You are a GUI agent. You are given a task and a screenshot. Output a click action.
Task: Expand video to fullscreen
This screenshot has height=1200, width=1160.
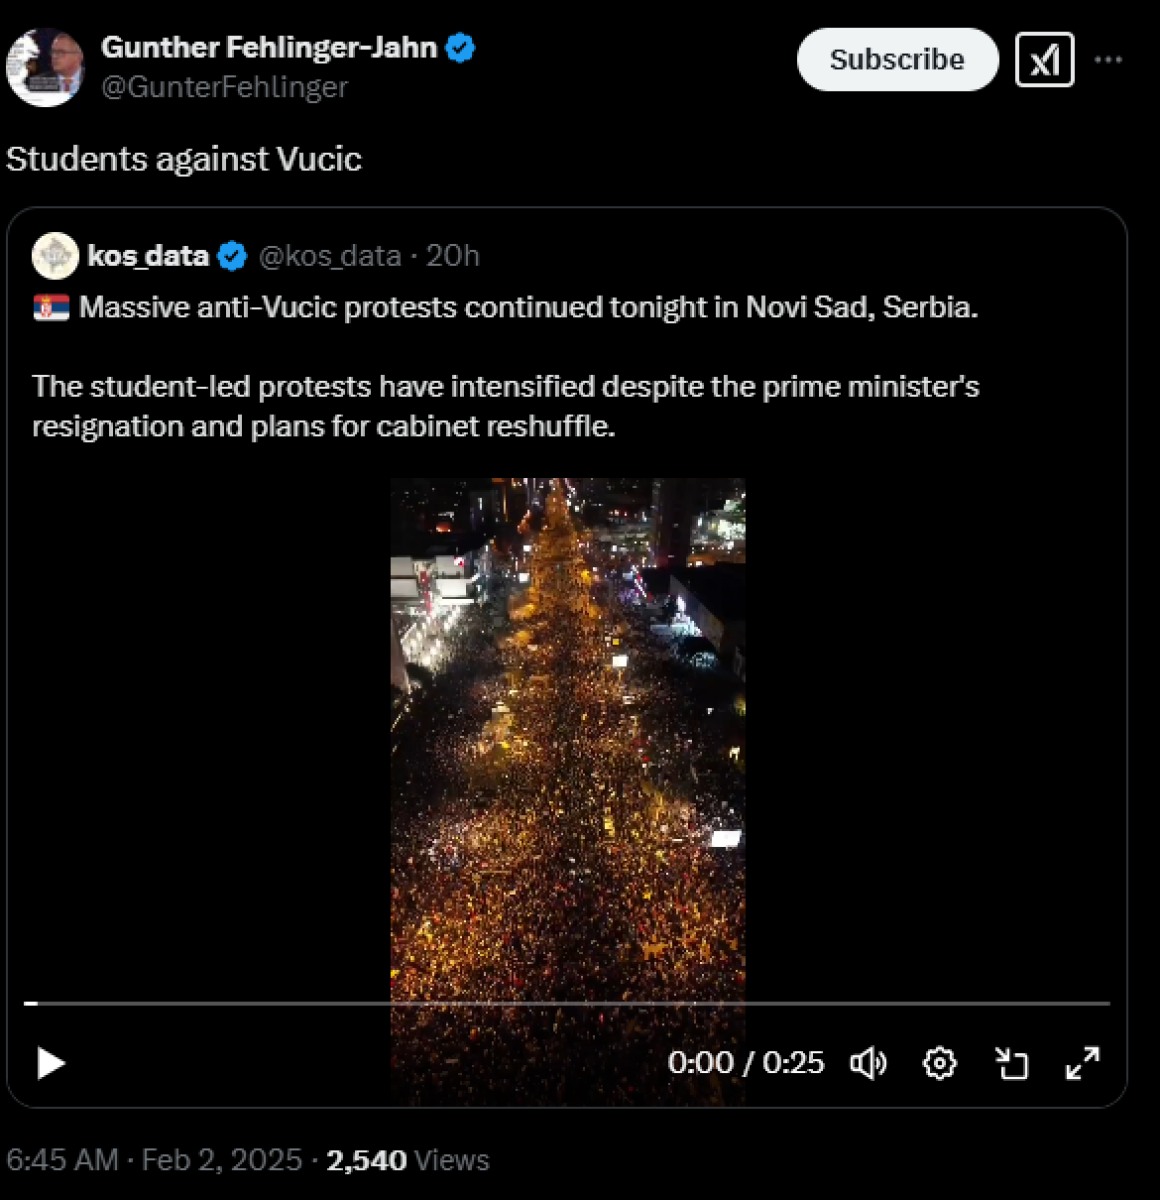click(x=1082, y=1063)
